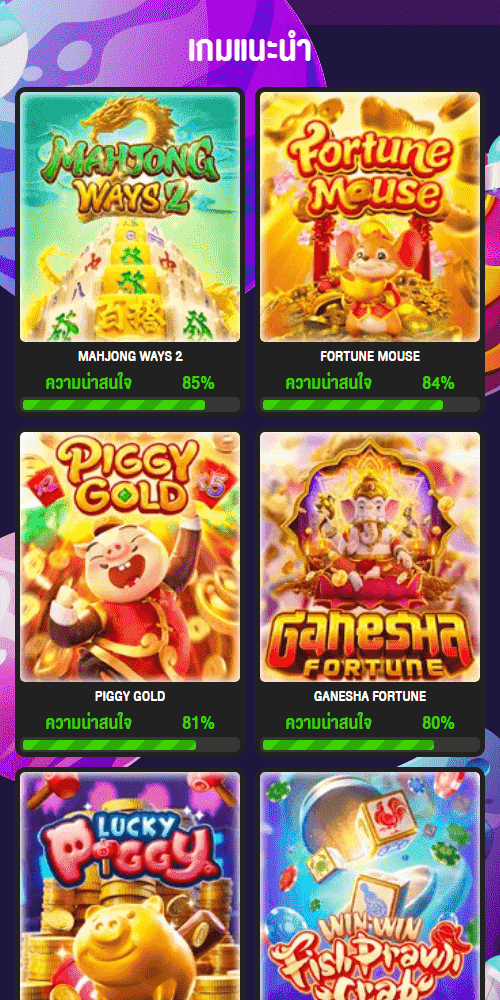The width and height of the screenshot is (500, 1000).
Task: Open the Piggy Gold game thumbnail
Action: (x=130, y=557)
